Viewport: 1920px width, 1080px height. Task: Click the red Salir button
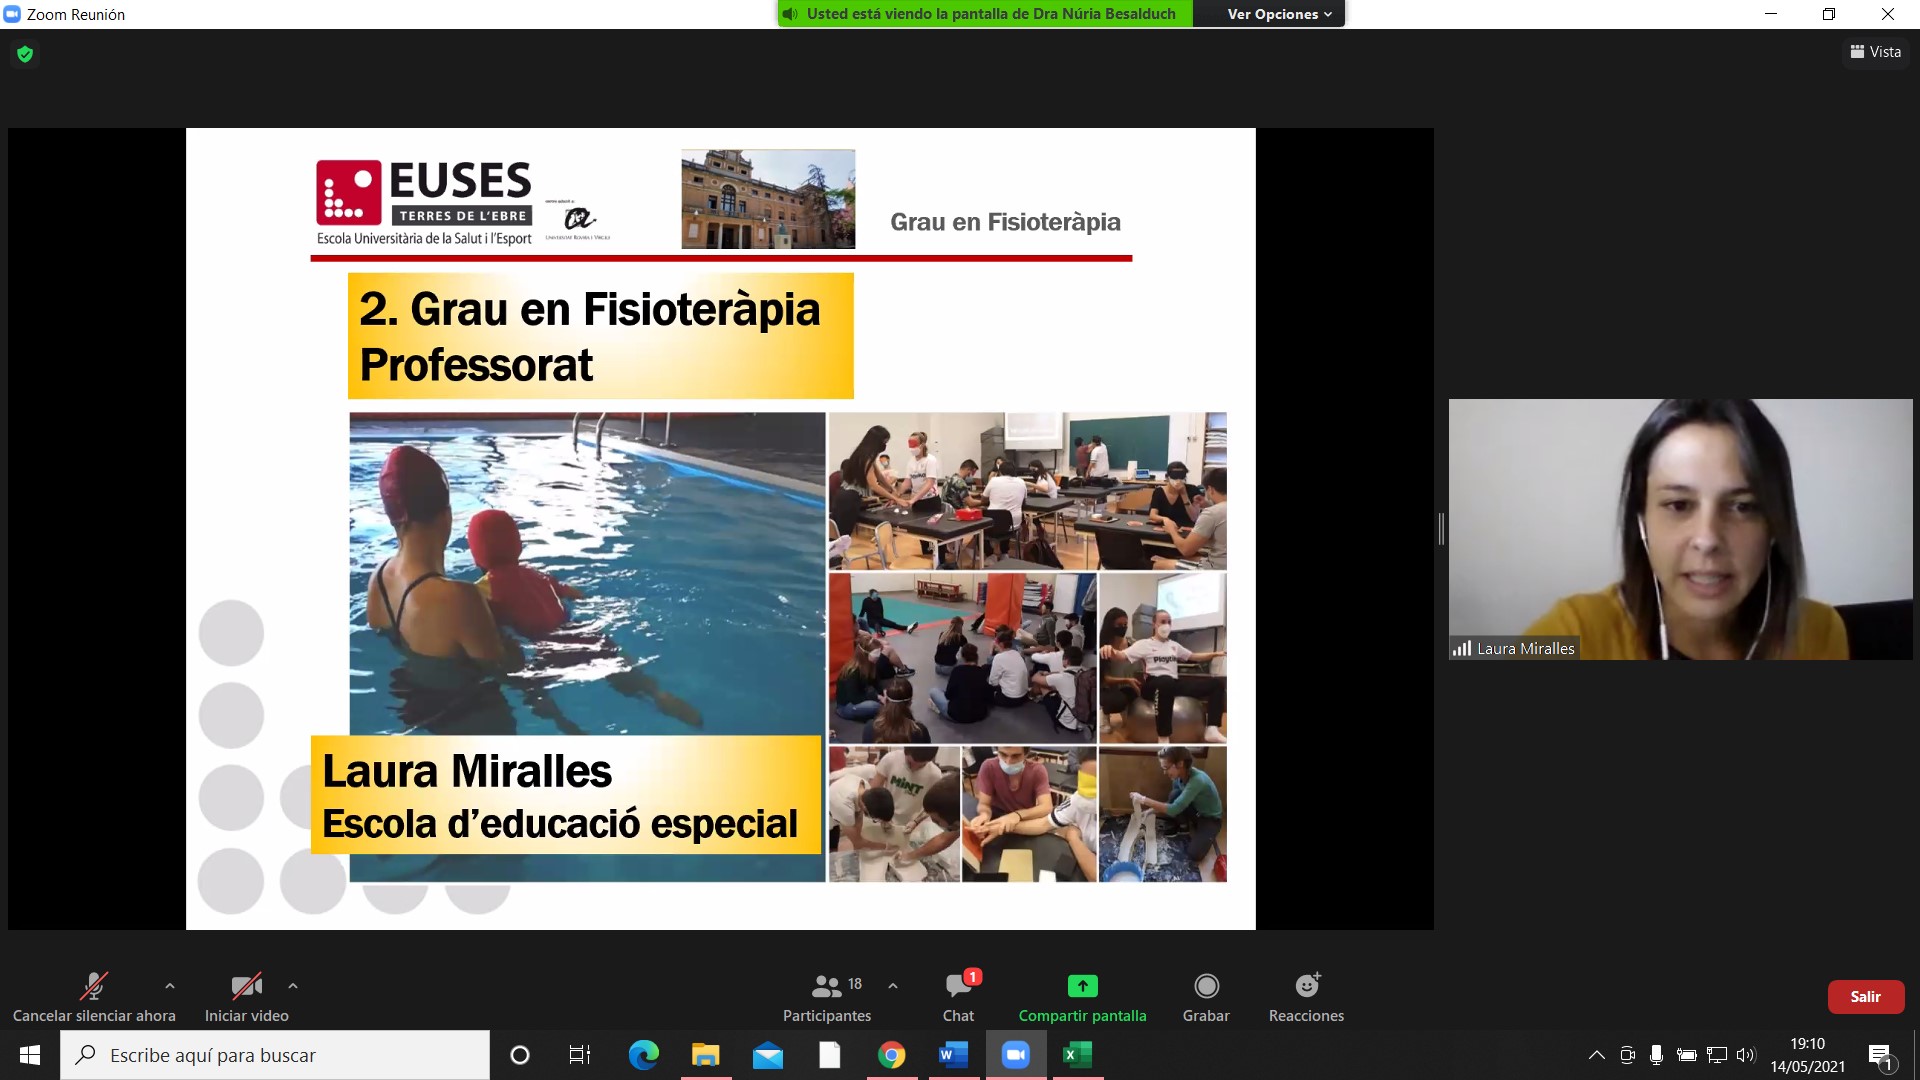pyautogui.click(x=1865, y=997)
